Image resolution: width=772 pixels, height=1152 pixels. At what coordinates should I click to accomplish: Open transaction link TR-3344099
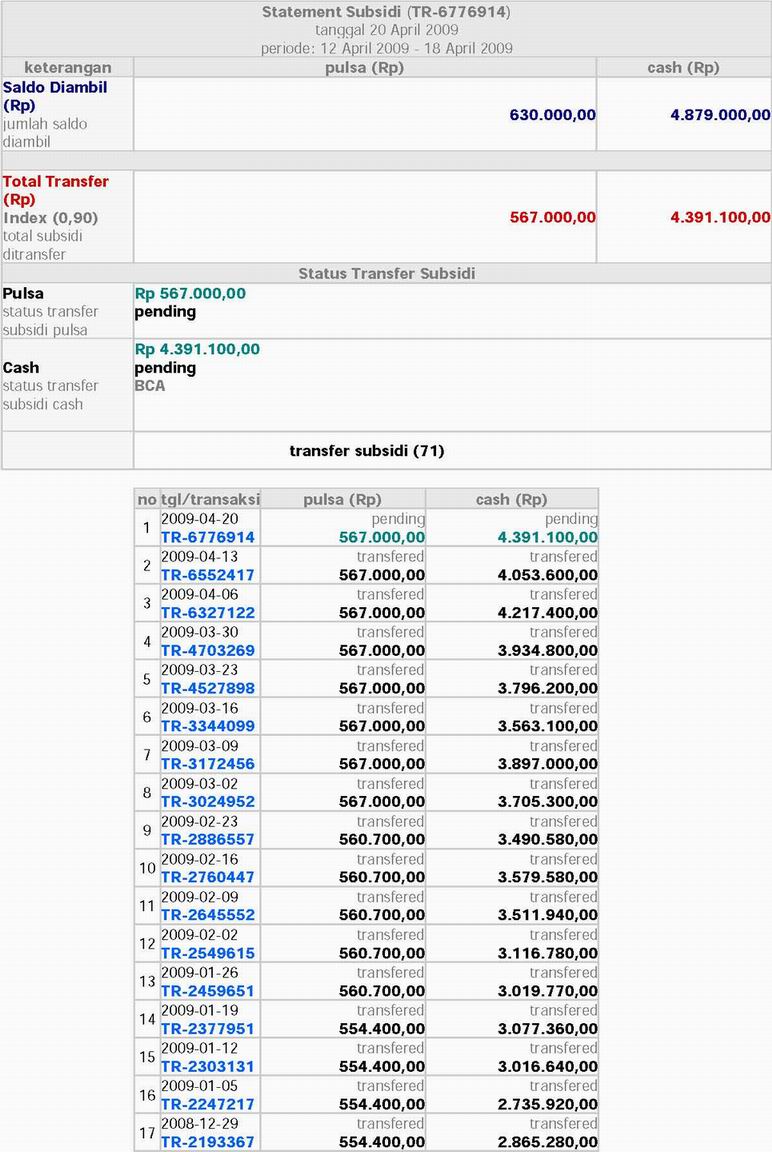coord(208,727)
